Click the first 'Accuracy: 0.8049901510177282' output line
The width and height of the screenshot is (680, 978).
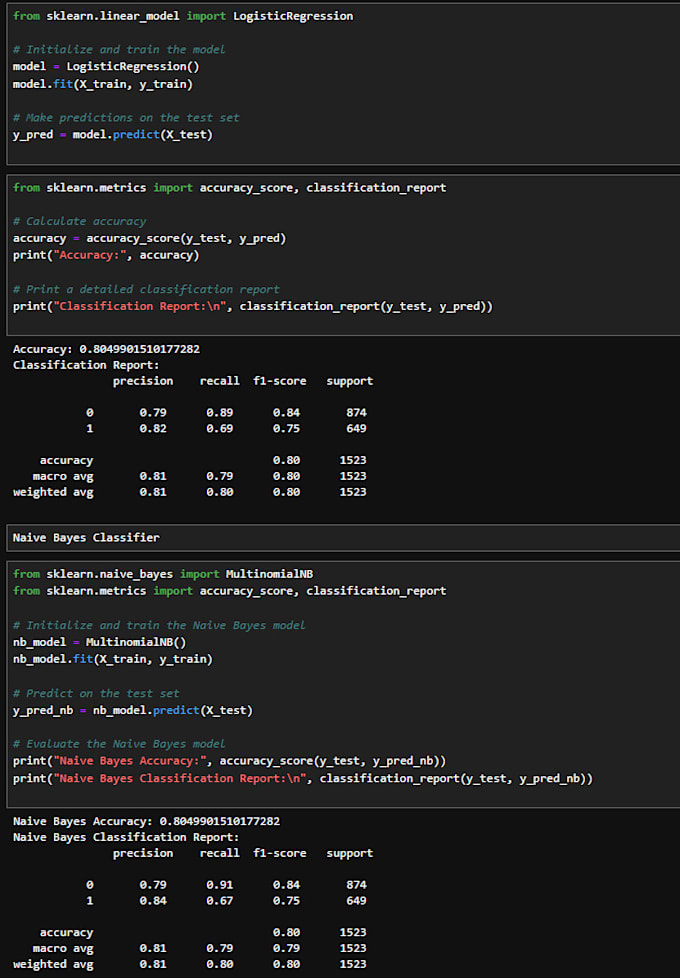pos(106,349)
